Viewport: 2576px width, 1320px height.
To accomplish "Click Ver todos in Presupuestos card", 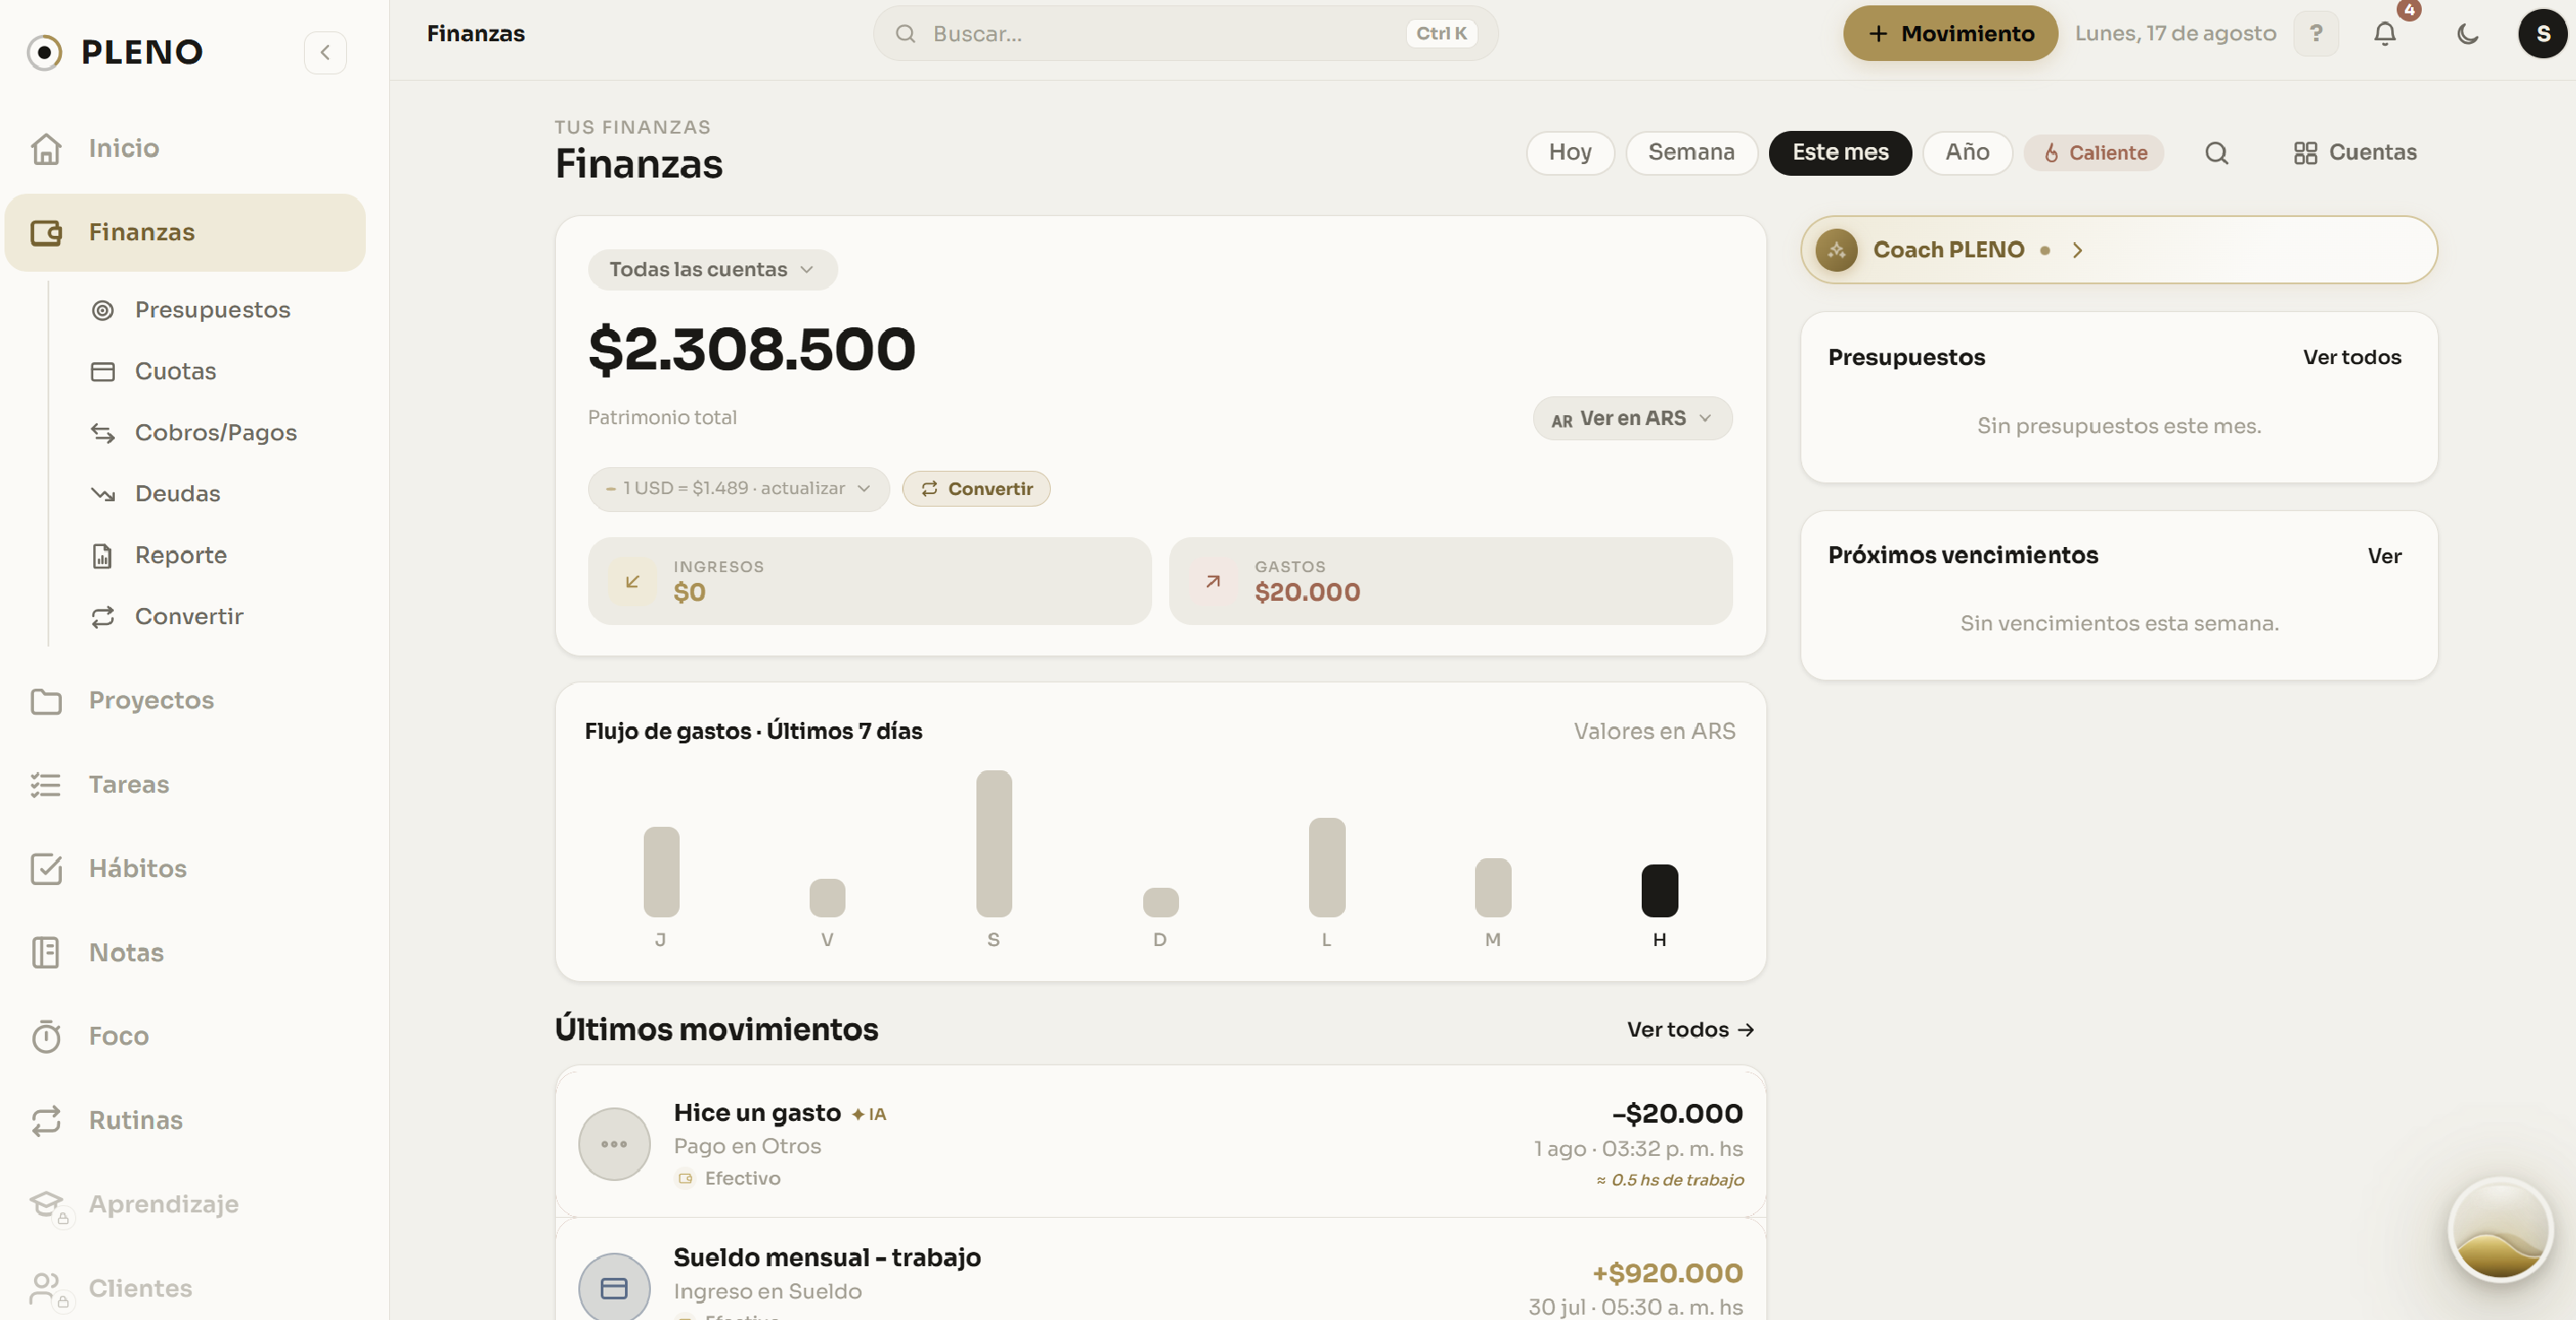I will point(2351,358).
